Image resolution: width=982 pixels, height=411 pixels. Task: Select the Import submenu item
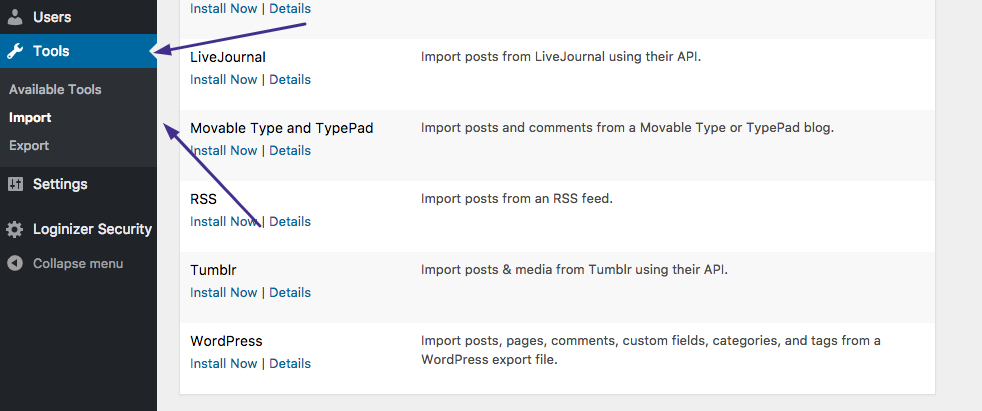point(30,118)
